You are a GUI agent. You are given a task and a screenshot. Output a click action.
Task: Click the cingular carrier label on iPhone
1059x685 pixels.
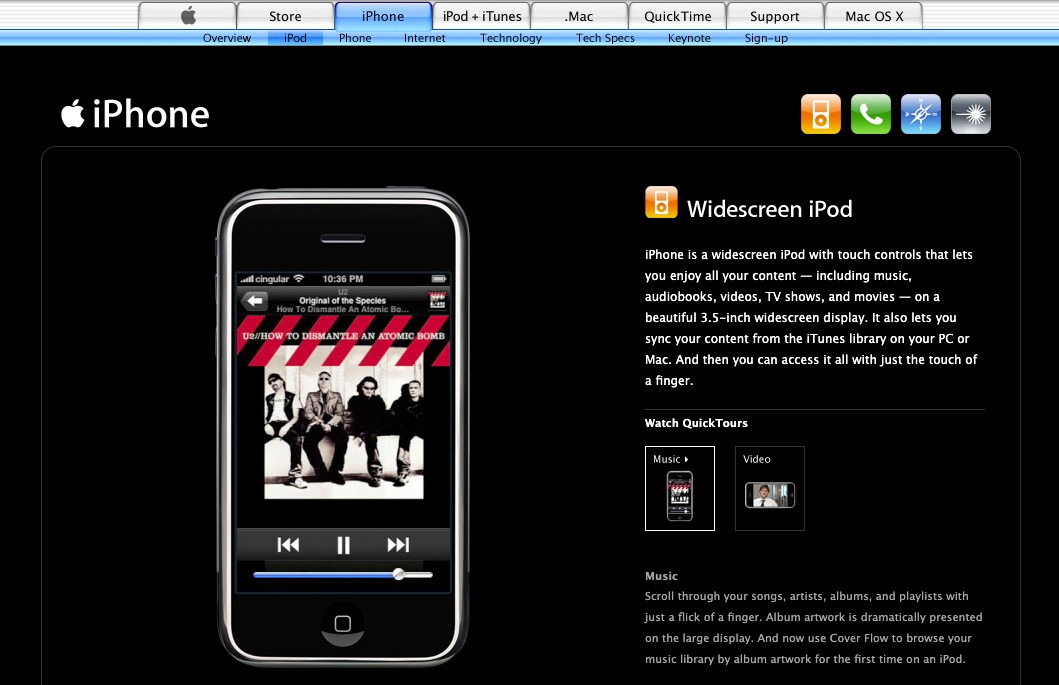pos(272,279)
